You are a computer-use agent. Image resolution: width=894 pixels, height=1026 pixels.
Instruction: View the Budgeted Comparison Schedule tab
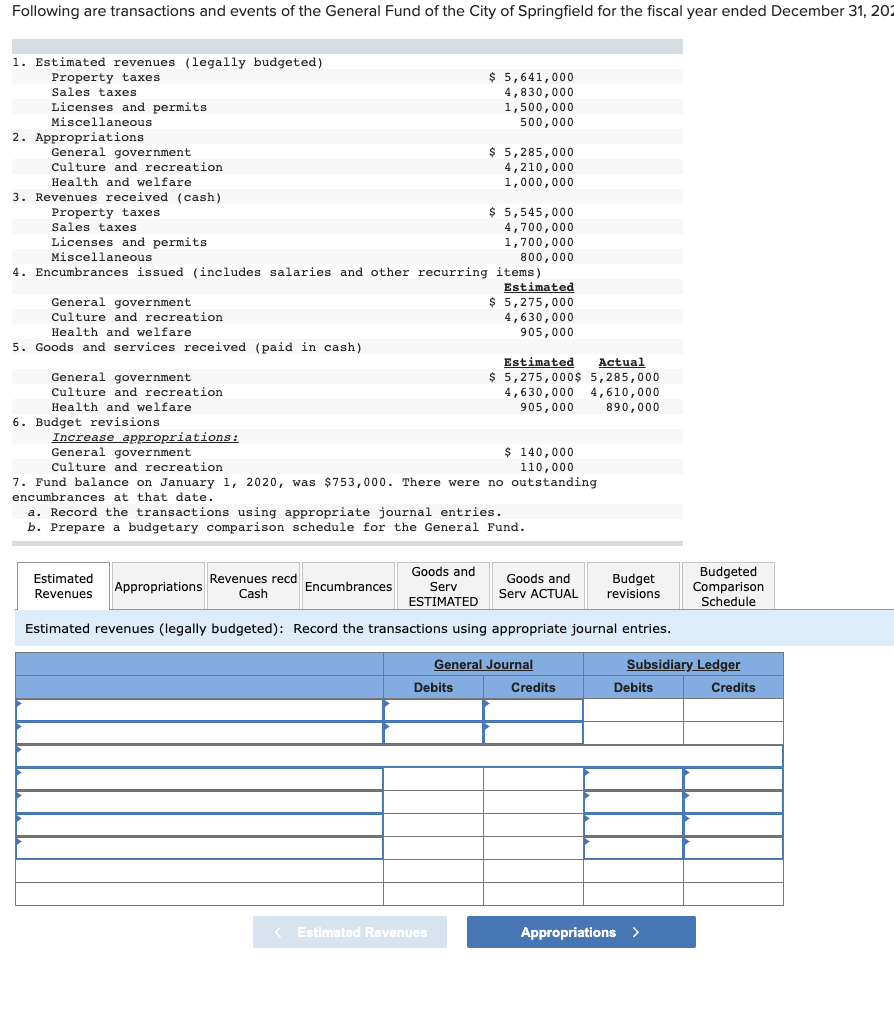tap(728, 585)
